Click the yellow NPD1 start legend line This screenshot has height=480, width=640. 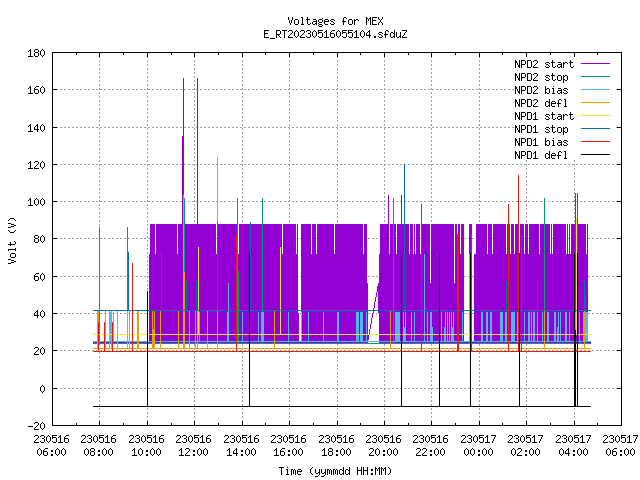(595, 116)
